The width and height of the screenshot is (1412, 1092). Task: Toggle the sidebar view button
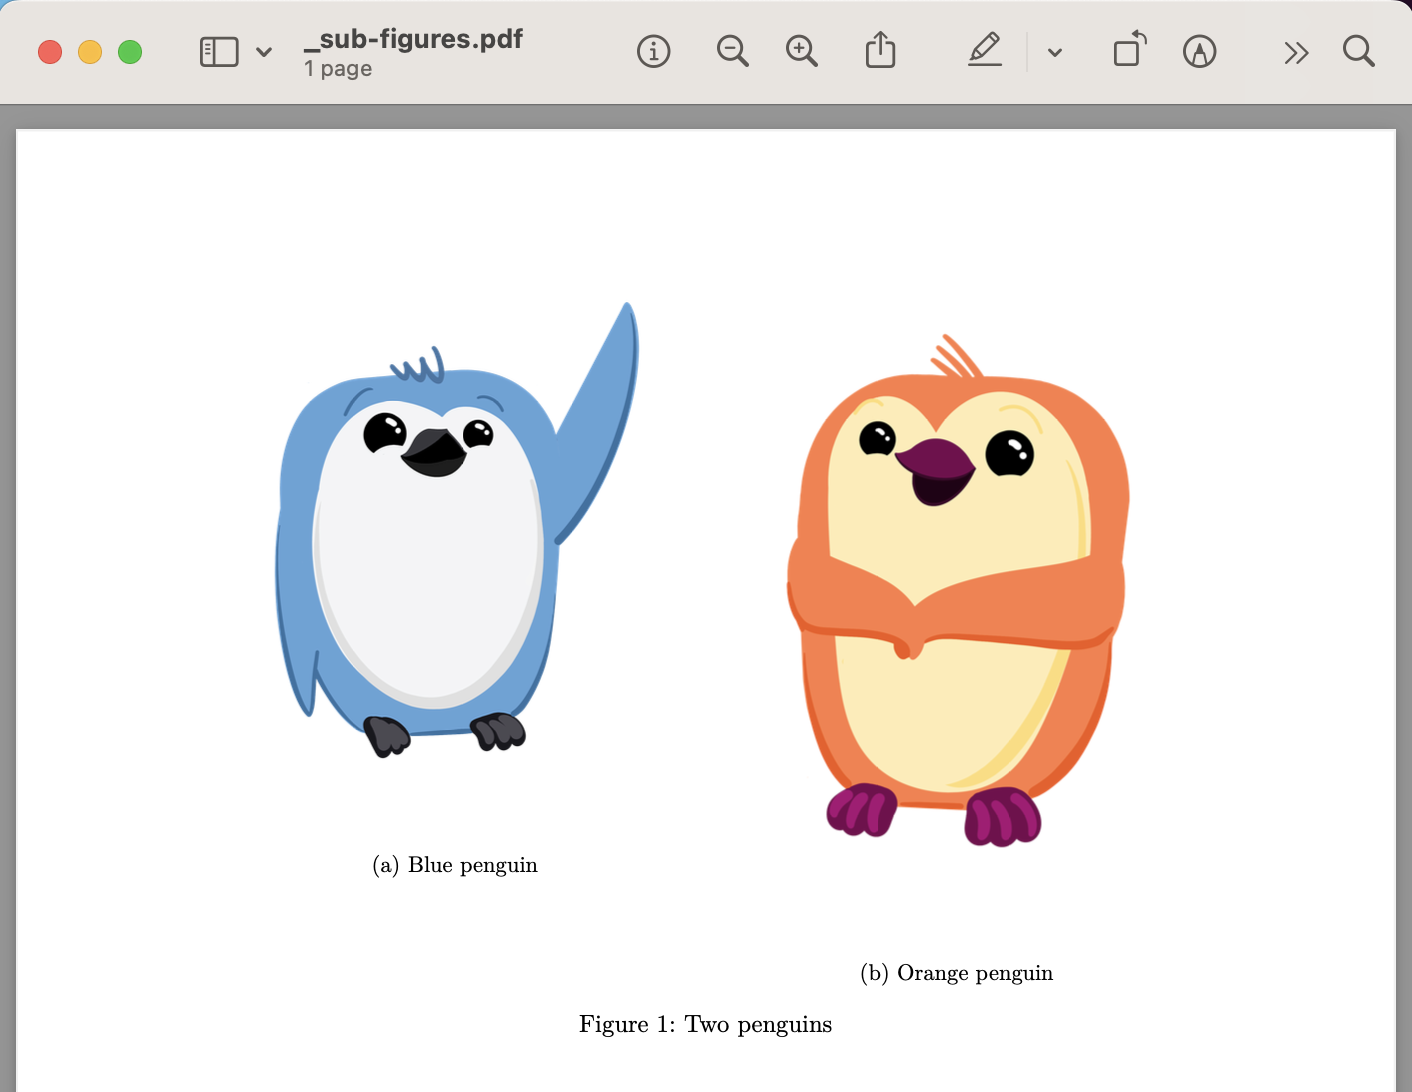(x=219, y=52)
